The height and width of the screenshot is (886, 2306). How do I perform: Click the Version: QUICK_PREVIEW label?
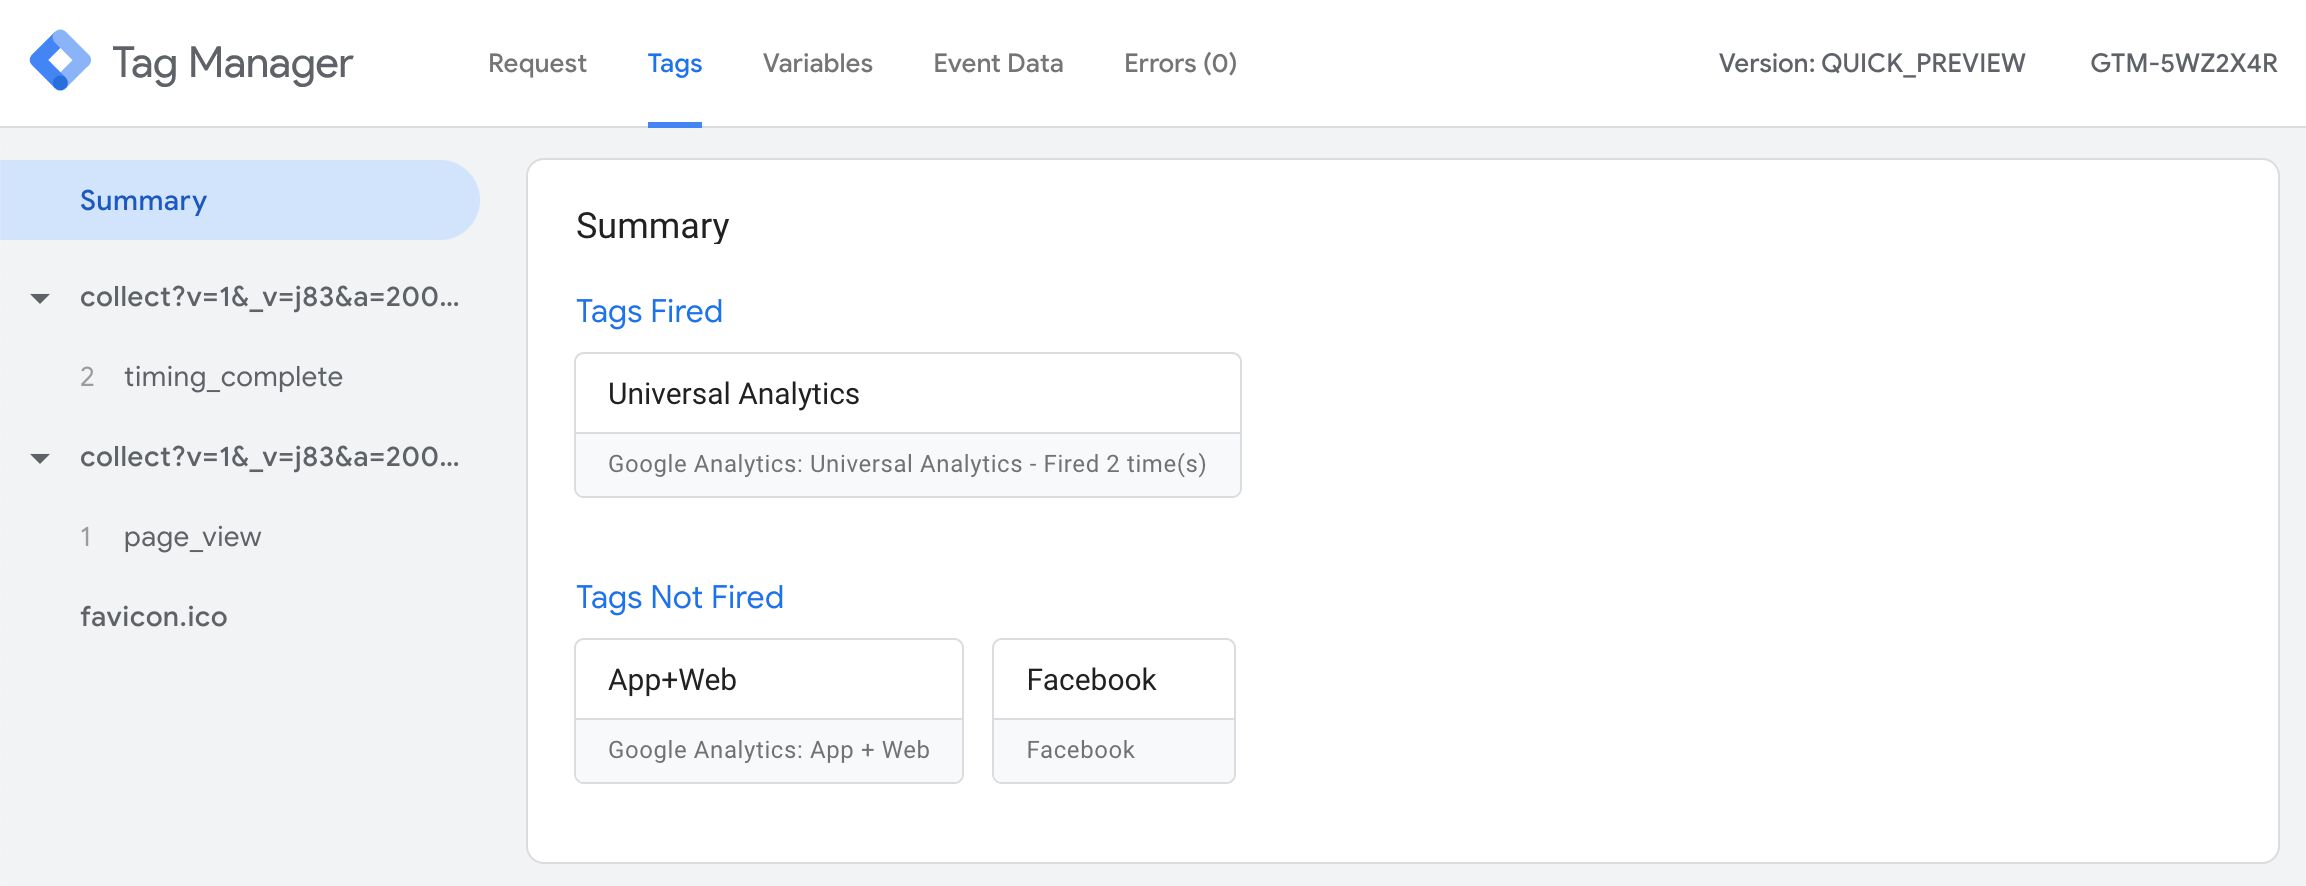point(1872,63)
